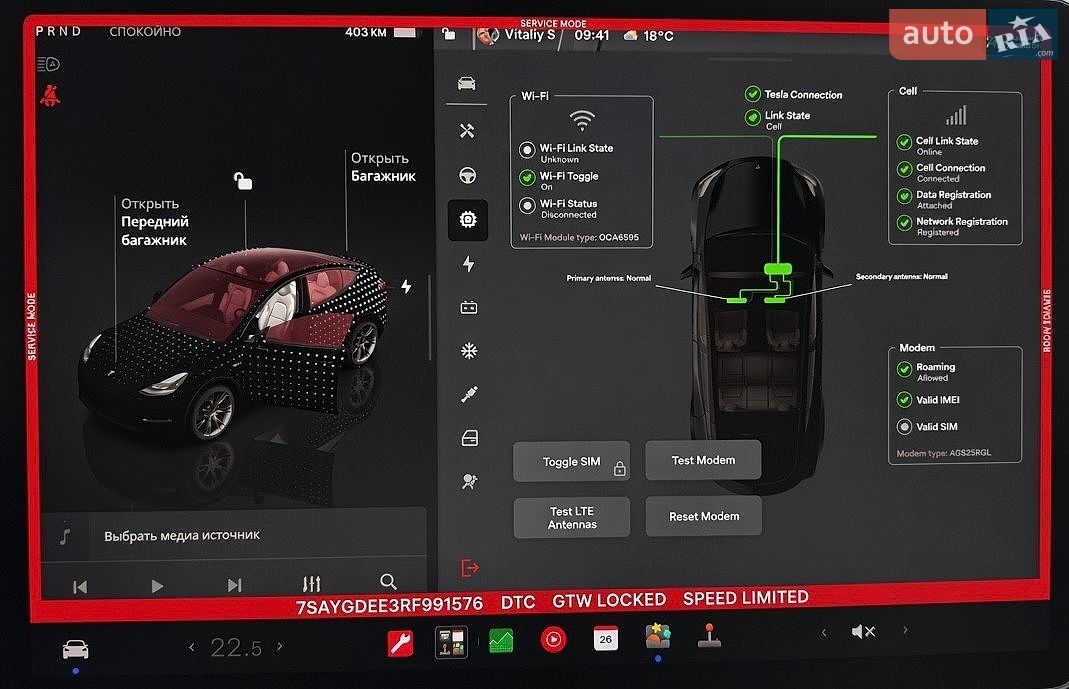Open the red media player app
This screenshot has width=1069, height=689.
point(553,641)
